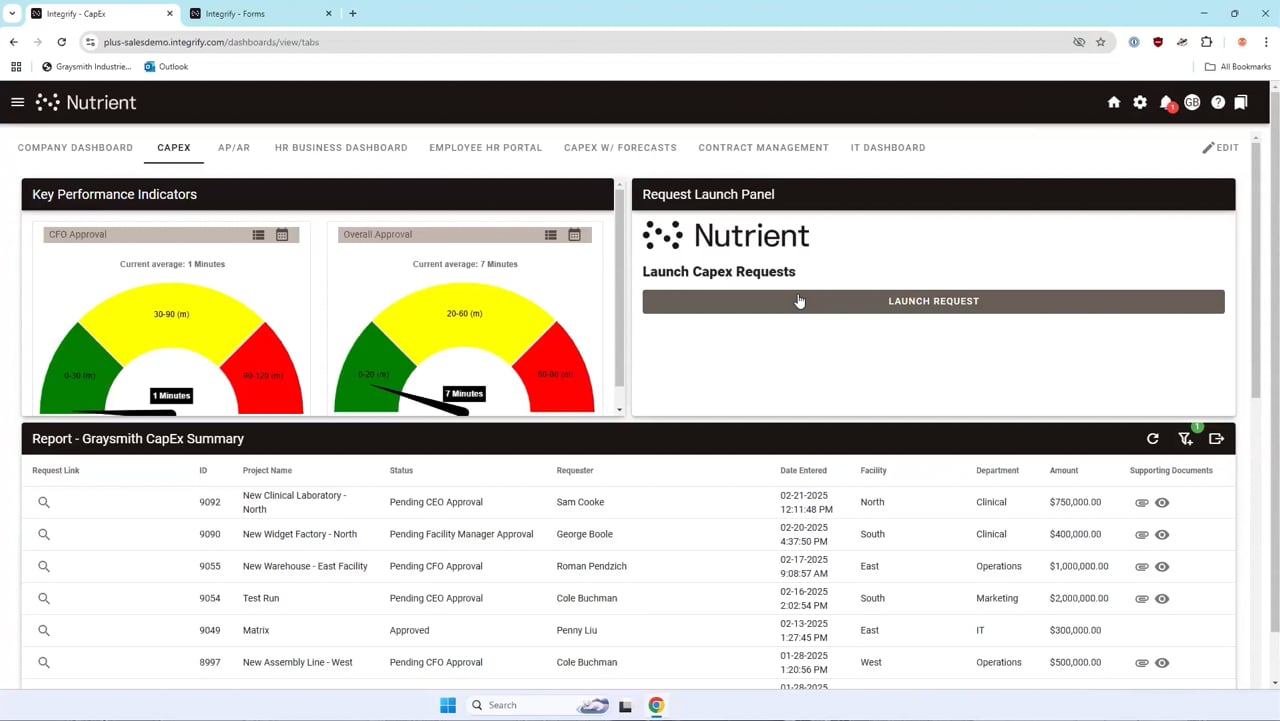Switch to AP/AR tab
Image resolution: width=1280 pixels, height=721 pixels.
click(x=234, y=147)
